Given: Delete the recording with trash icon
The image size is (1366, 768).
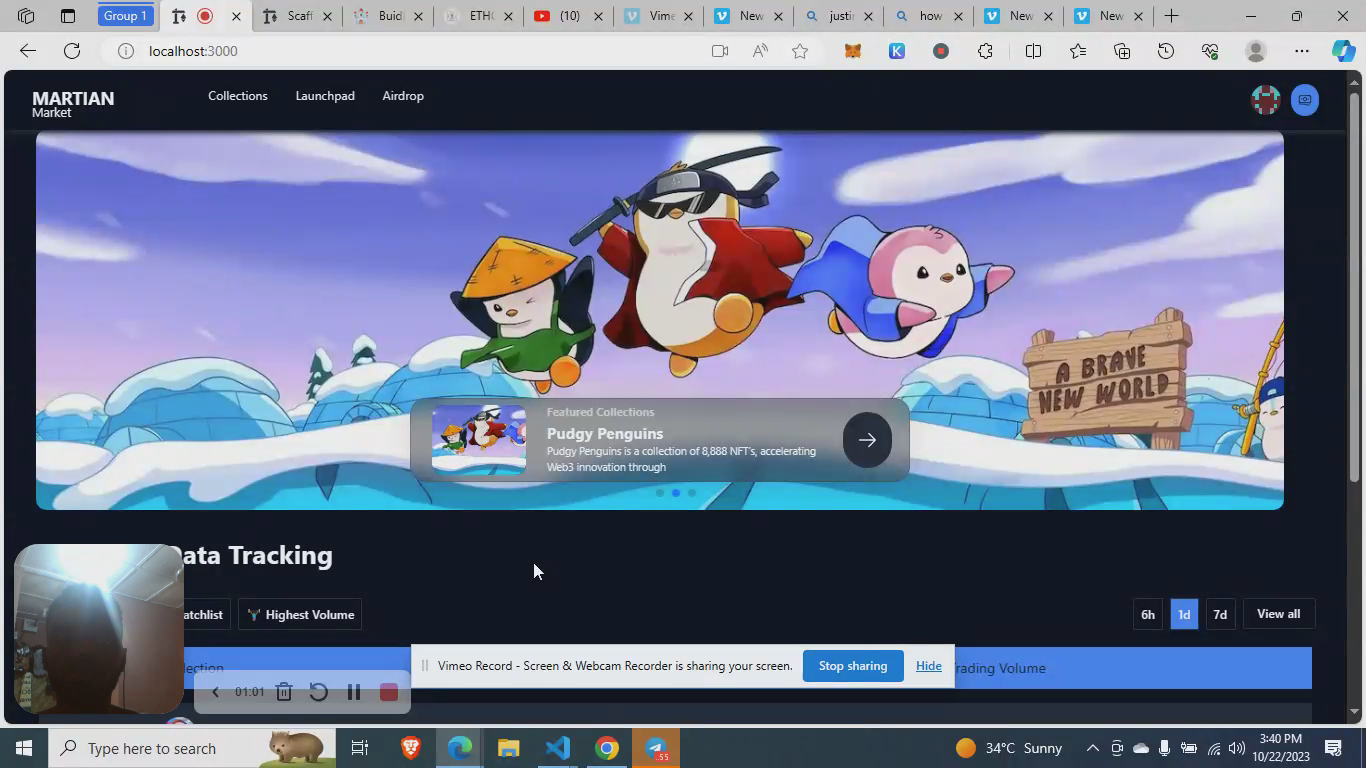Looking at the screenshot, I should tap(284, 692).
